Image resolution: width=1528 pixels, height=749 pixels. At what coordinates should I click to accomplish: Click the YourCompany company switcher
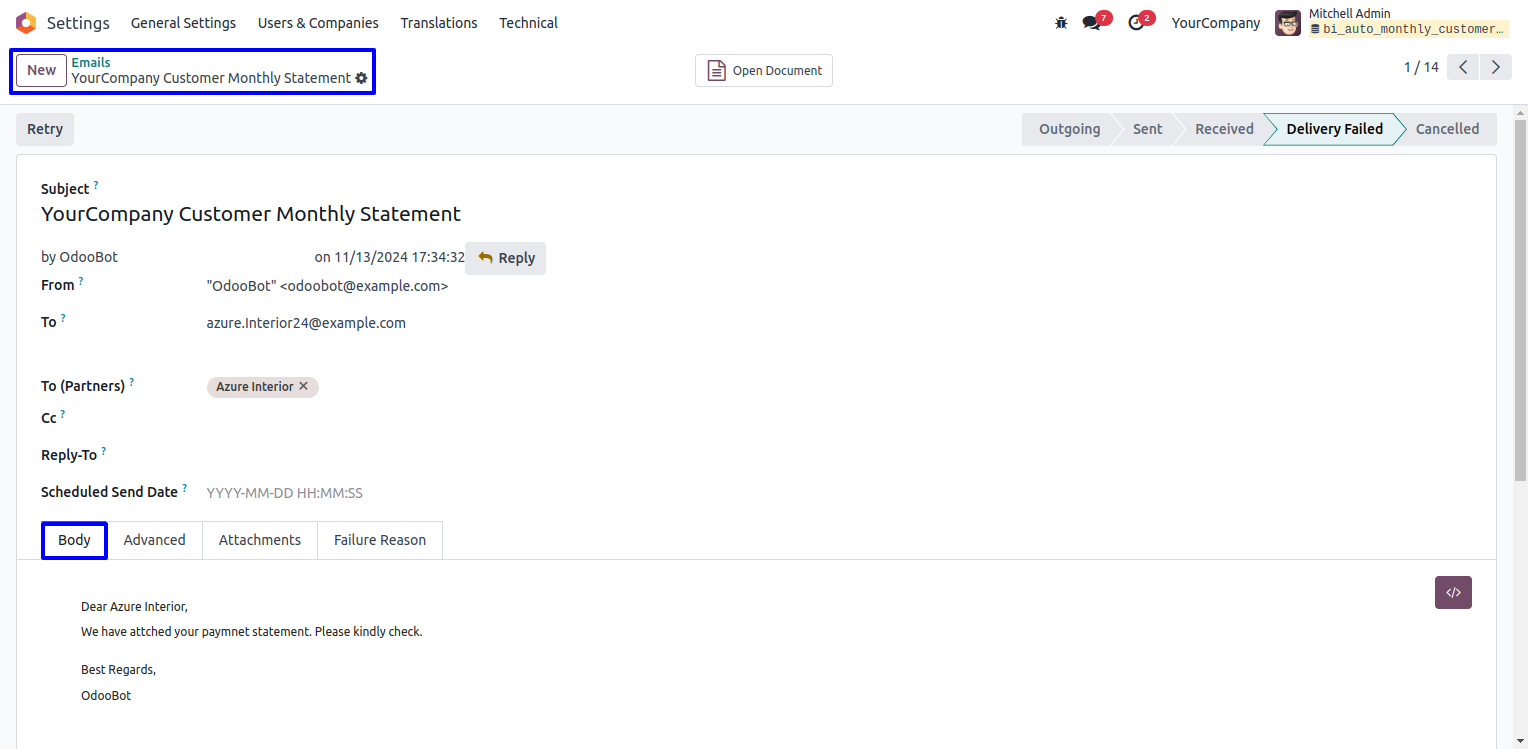coord(1216,23)
